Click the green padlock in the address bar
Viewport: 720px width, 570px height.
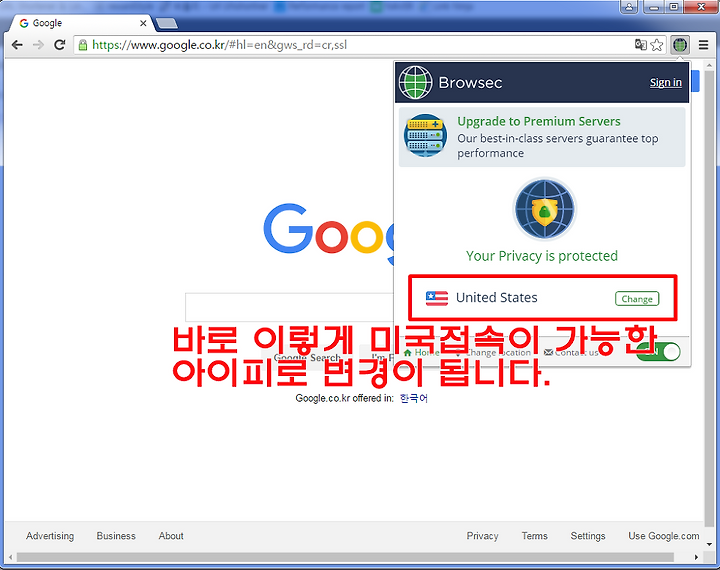(x=83, y=45)
